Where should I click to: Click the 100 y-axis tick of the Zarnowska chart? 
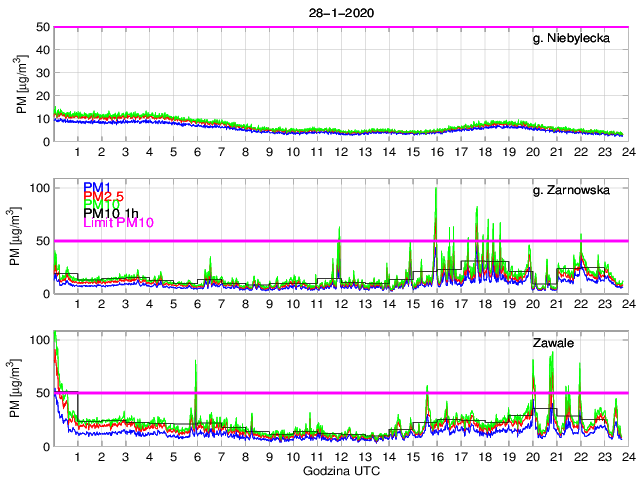[39, 188]
